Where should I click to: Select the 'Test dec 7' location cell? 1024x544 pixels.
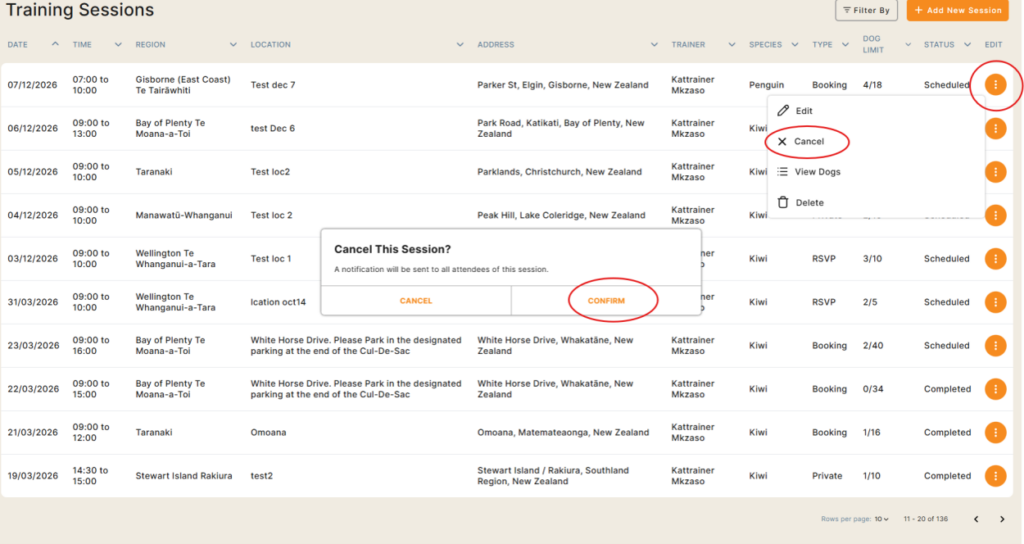(x=272, y=85)
